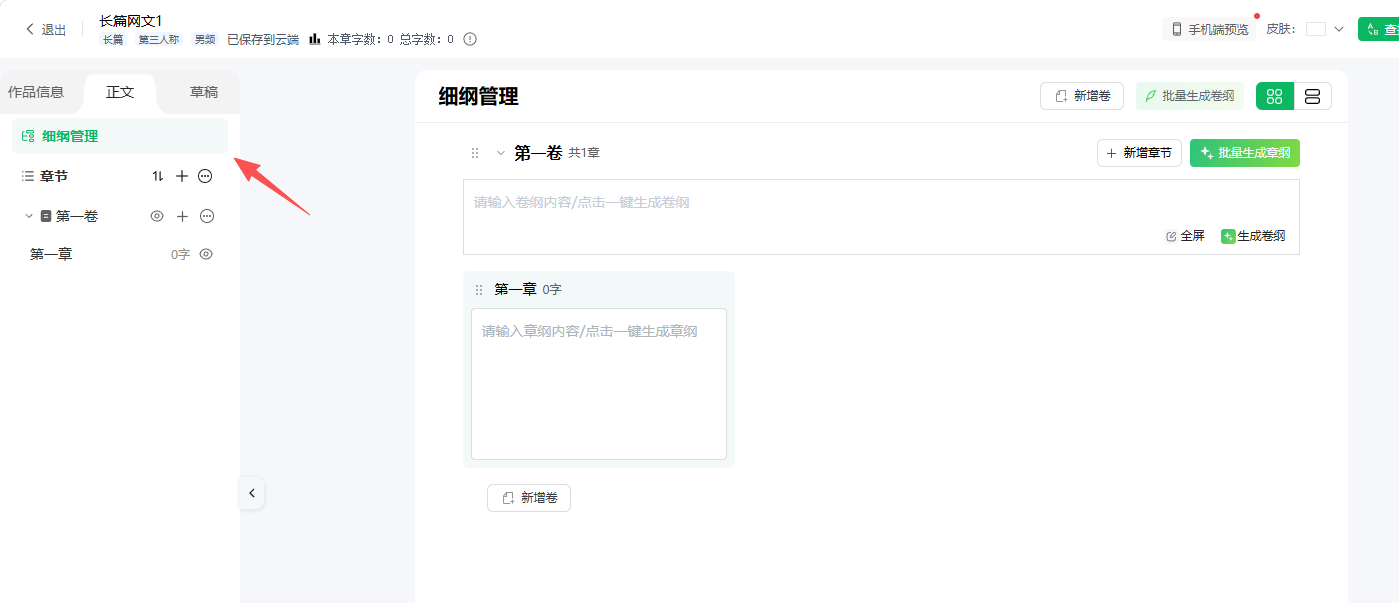The image size is (1399, 603).
Task: Click the 批量生成章纲 button
Action: click(x=1245, y=153)
